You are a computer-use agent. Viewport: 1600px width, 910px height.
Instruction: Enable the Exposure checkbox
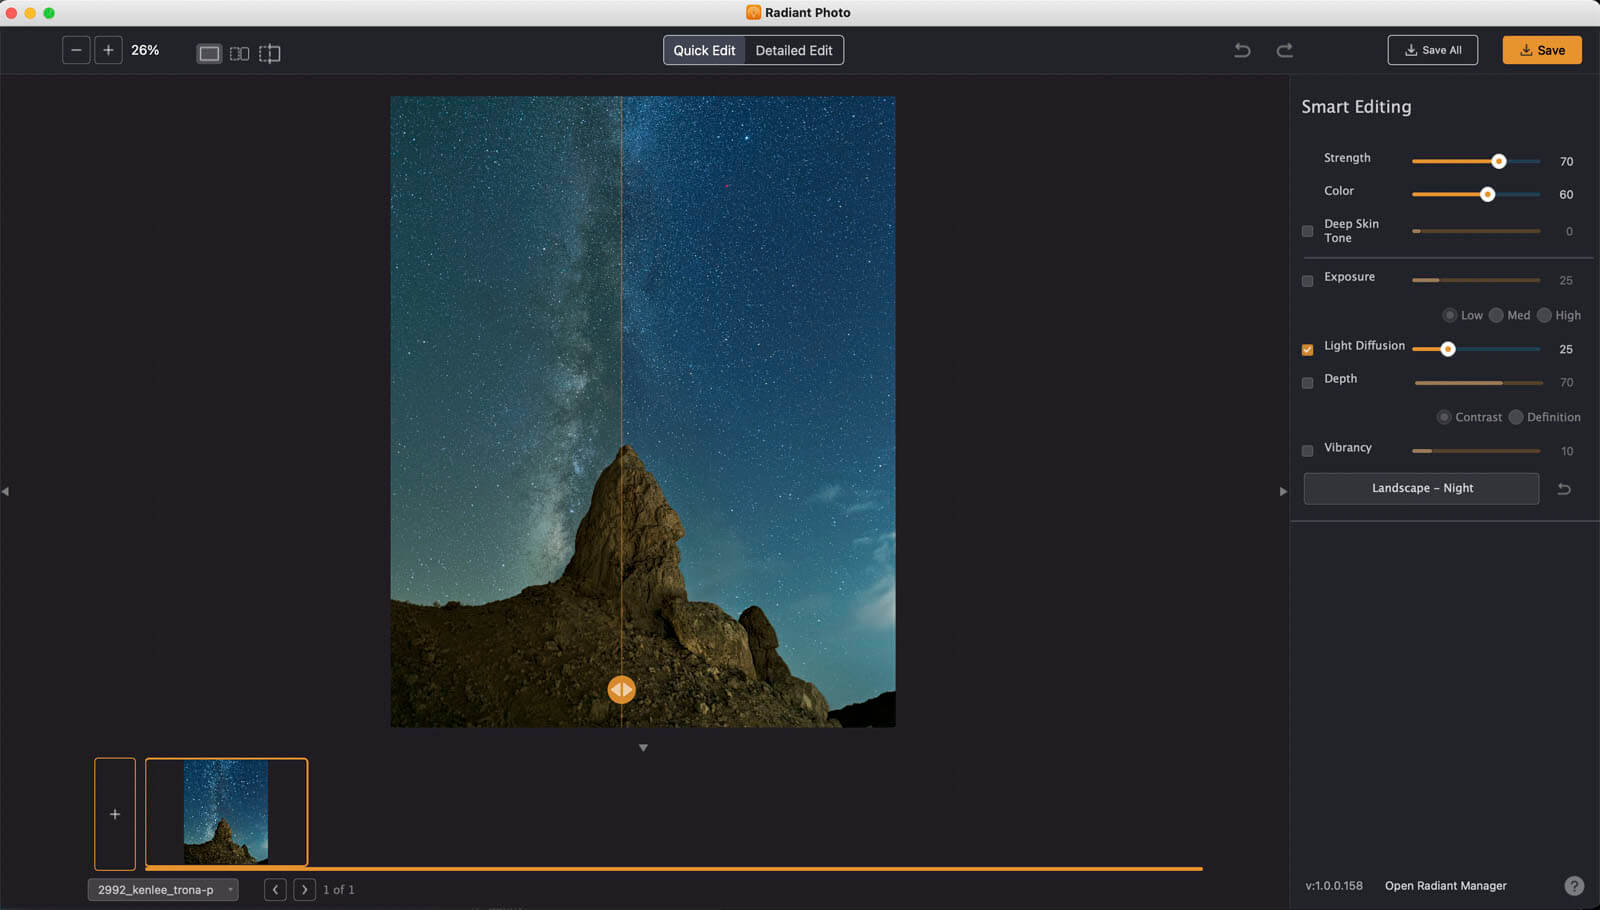(x=1307, y=281)
